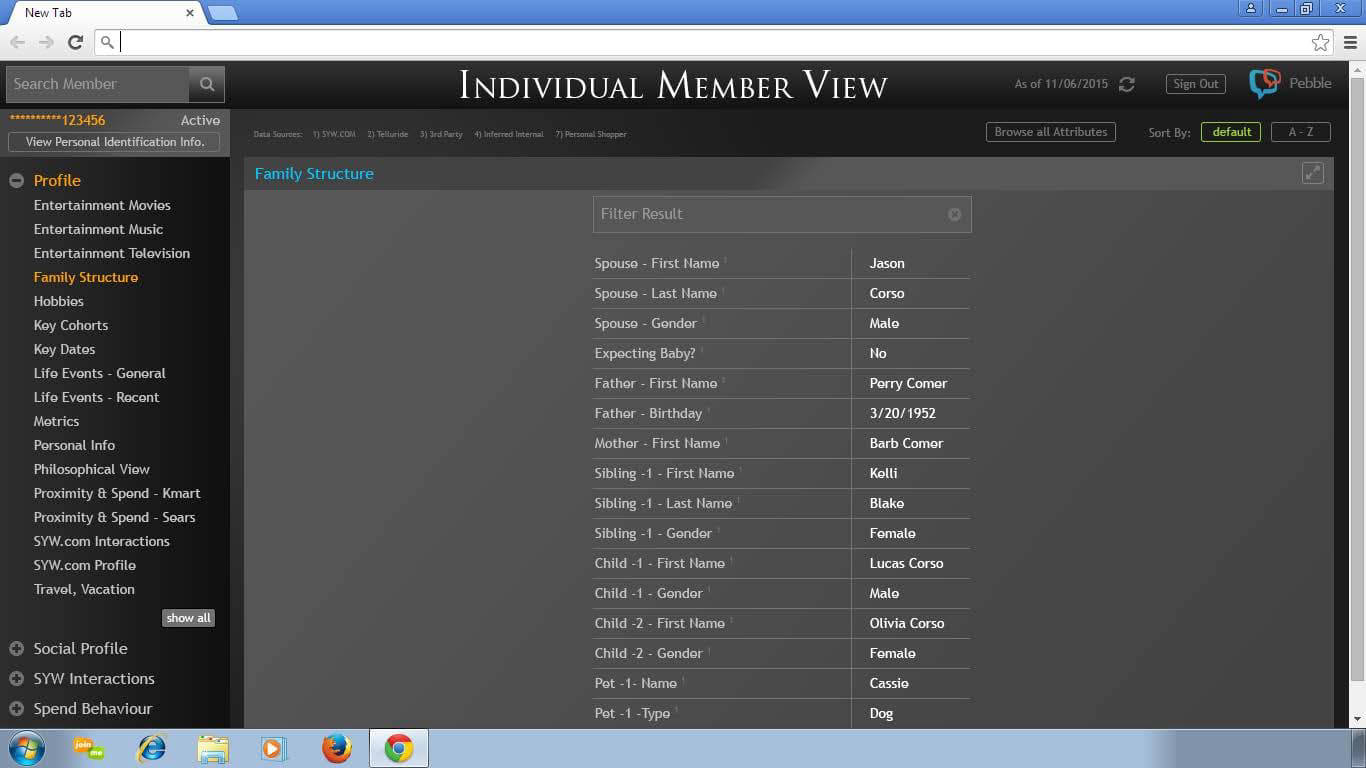Image resolution: width=1366 pixels, height=768 pixels.
Task: Expand Family Structure panel to full screen
Action: [1312, 173]
